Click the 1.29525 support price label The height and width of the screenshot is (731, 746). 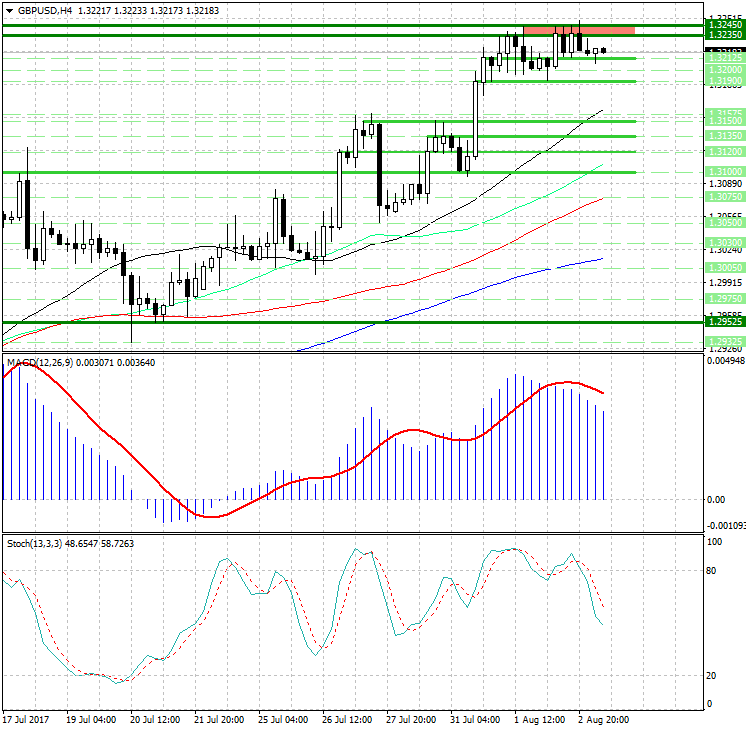[723, 323]
